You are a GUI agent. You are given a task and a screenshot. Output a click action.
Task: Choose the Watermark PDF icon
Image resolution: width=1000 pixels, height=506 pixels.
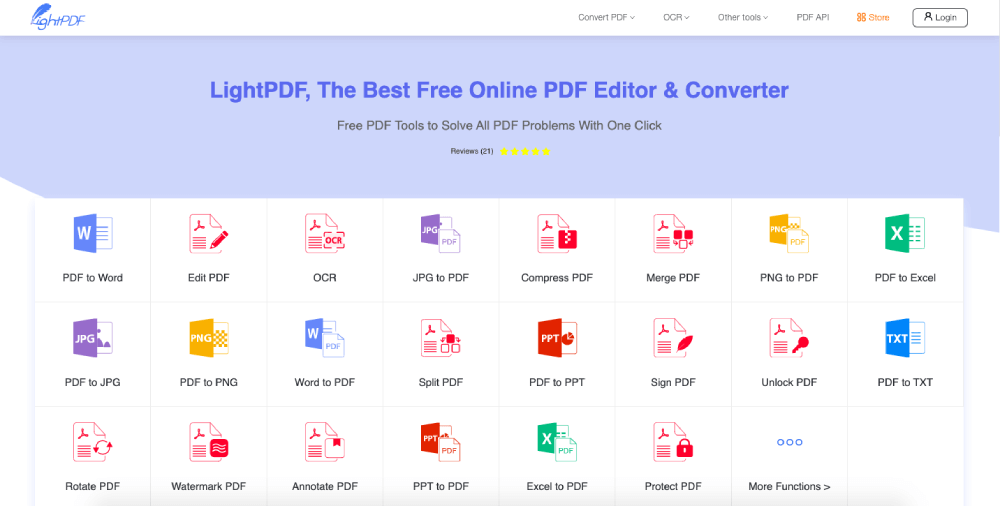[x=209, y=442]
